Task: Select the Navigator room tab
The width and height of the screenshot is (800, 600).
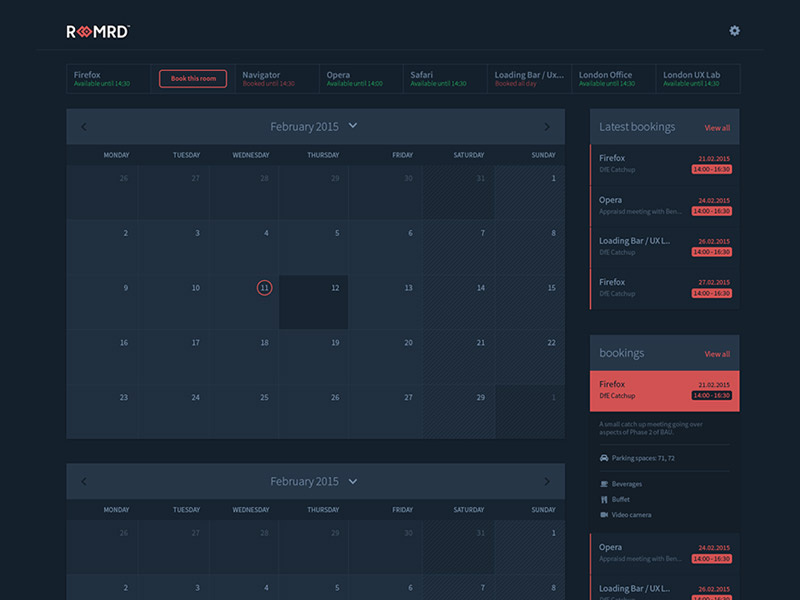Action: (270, 78)
